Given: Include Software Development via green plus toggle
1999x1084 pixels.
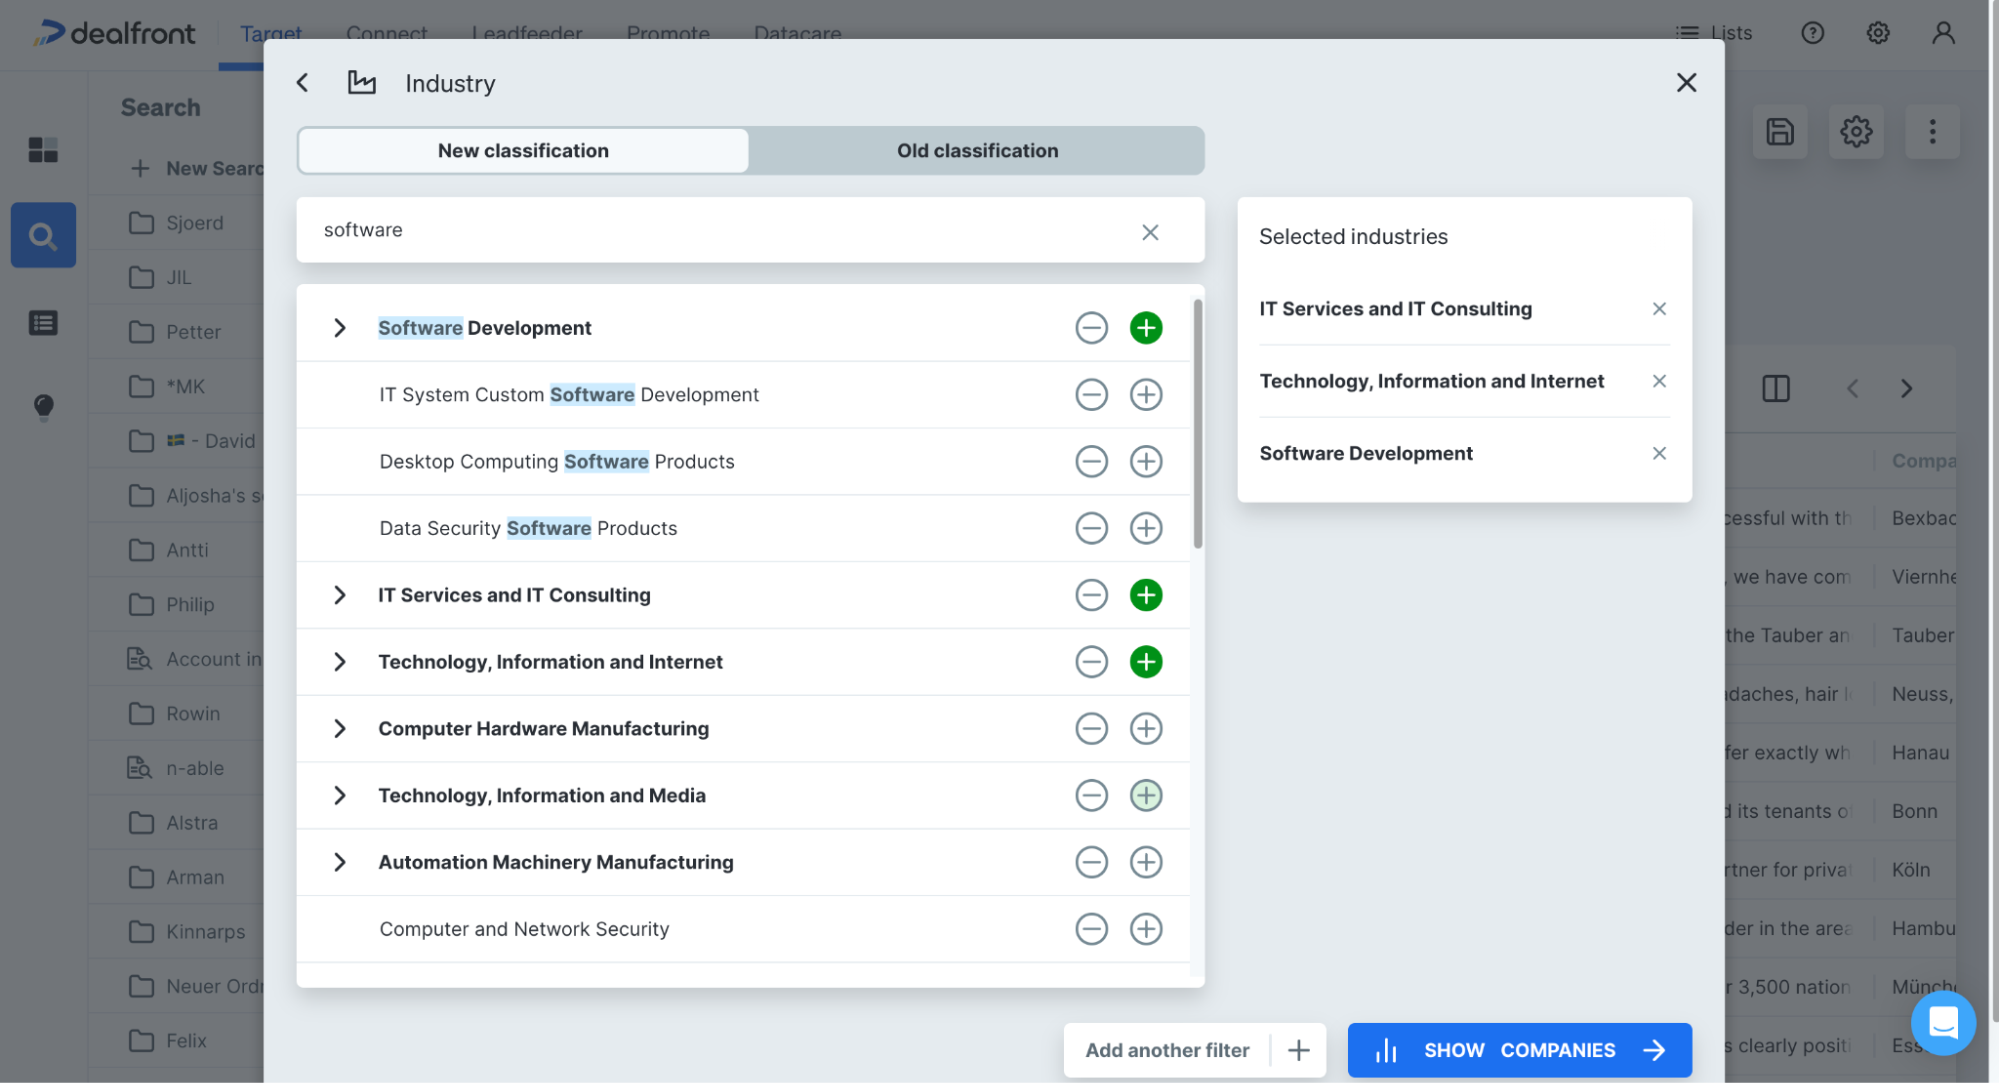Looking at the screenshot, I should pyautogui.click(x=1146, y=327).
